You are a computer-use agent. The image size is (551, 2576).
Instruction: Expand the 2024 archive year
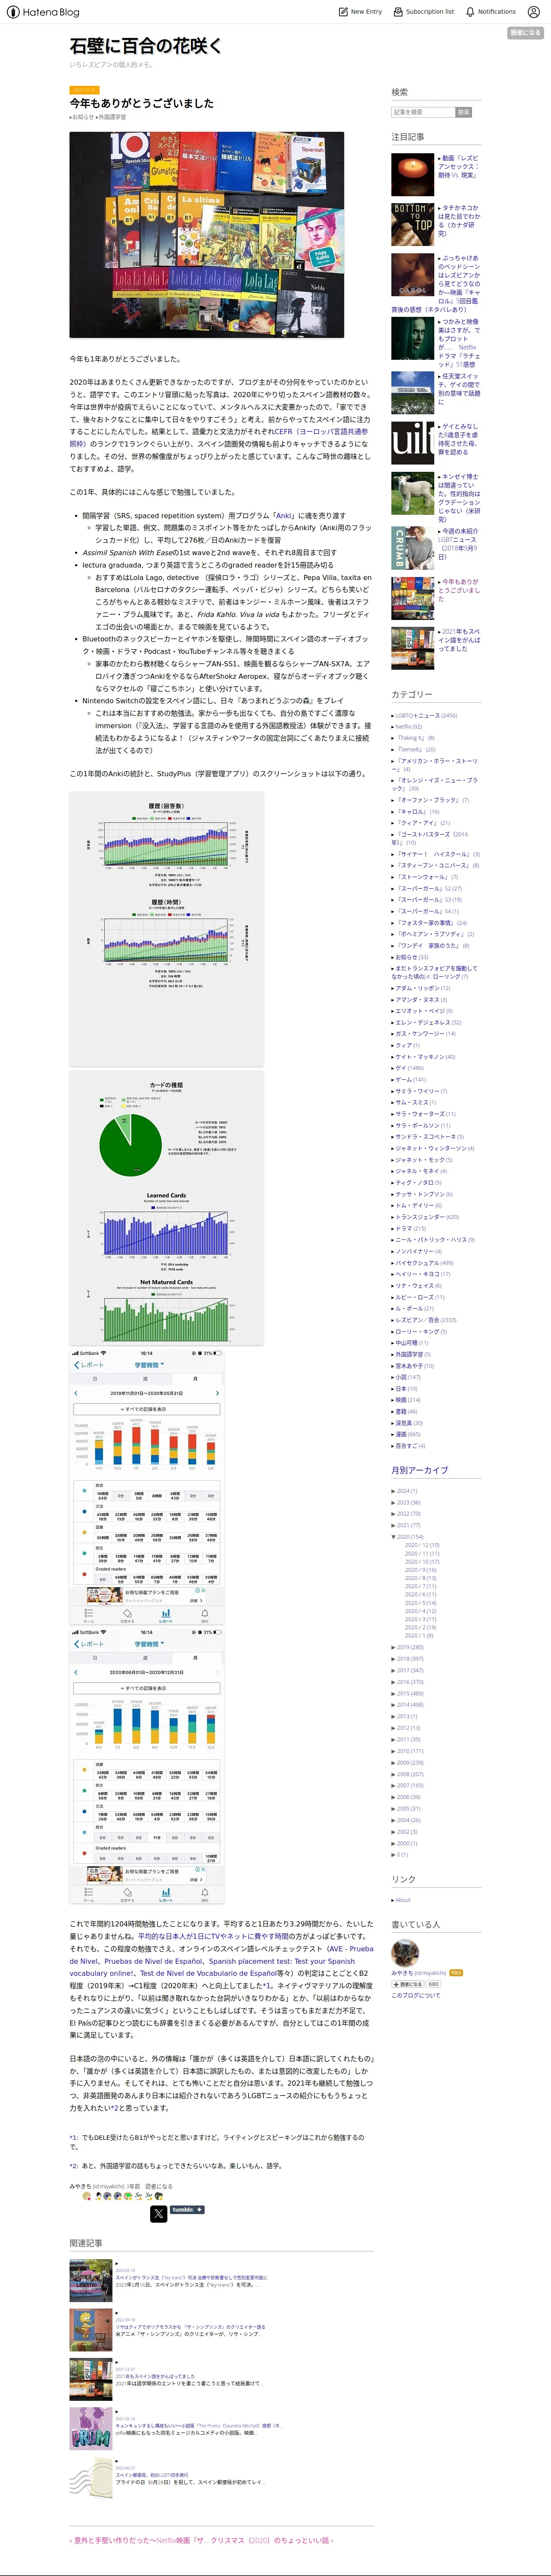click(393, 1491)
